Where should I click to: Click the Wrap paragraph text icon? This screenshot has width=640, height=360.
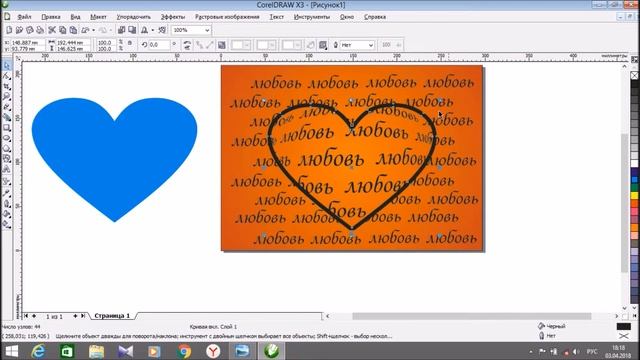[323, 45]
